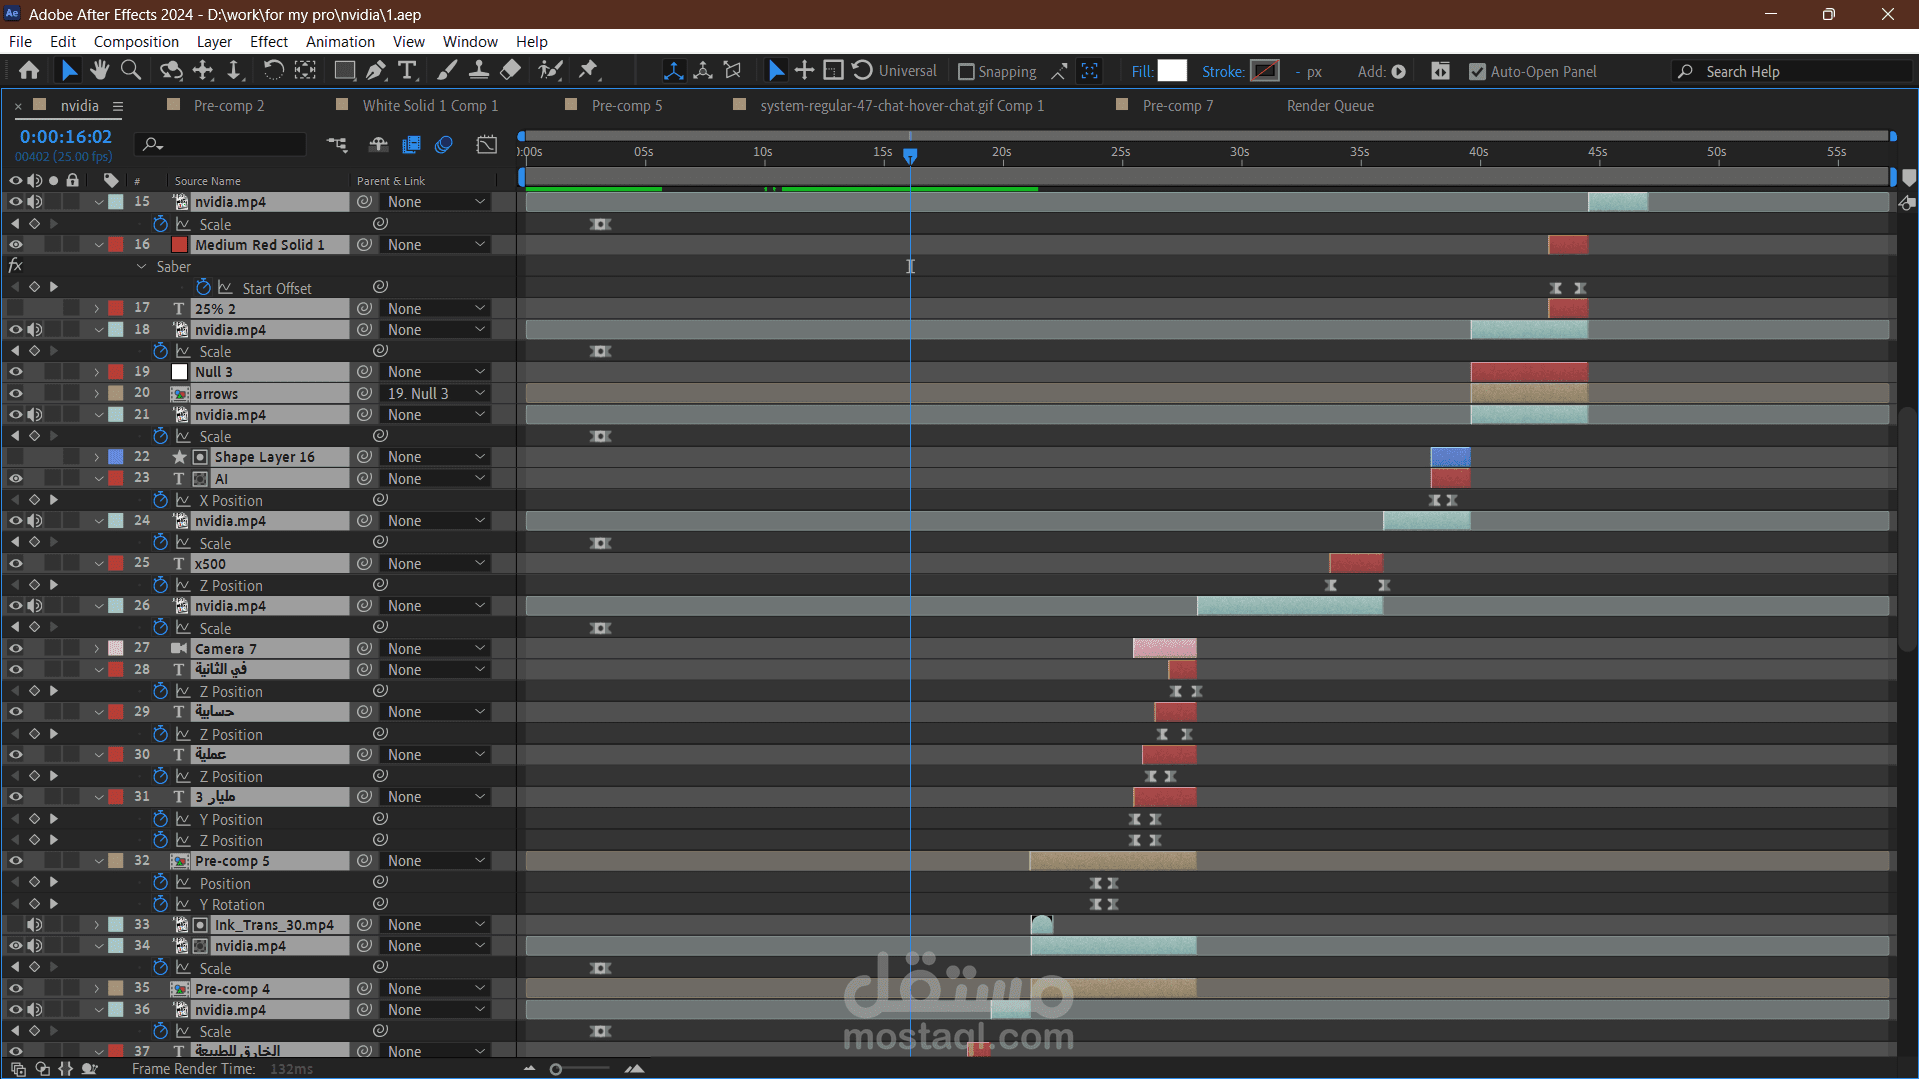
Task: Toggle the shy layers hide icon
Action: pos(378,145)
